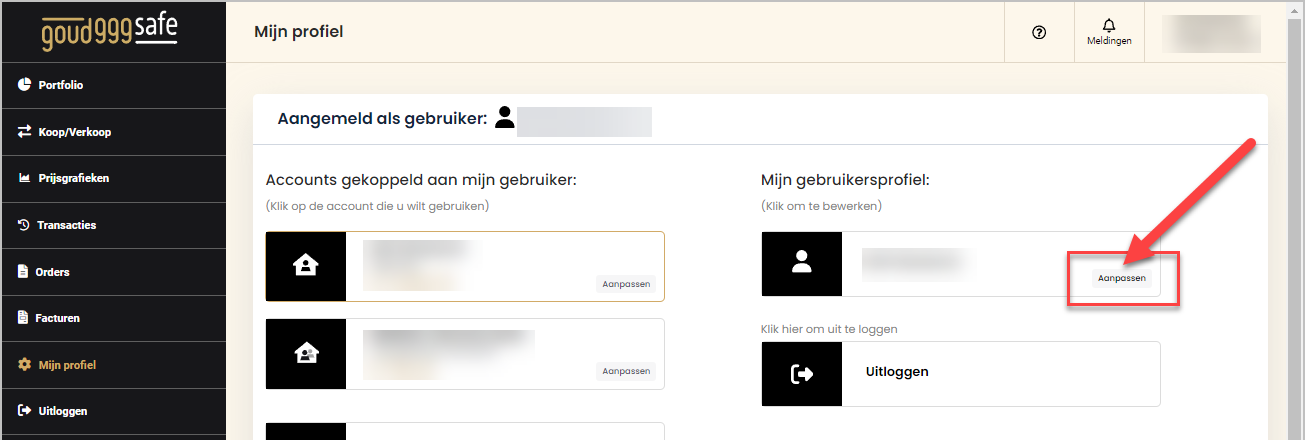Click Aanpassen on the first account
The width and height of the screenshot is (1305, 440).
click(626, 284)
